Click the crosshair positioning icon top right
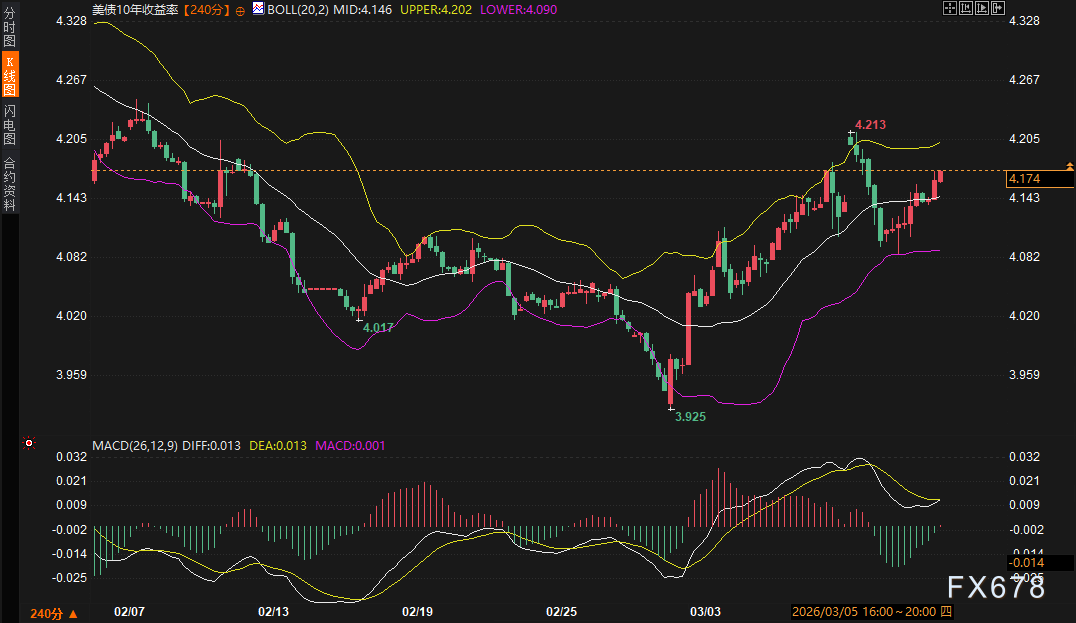This screenshot has height=623, width=1076. click(950, 8)
